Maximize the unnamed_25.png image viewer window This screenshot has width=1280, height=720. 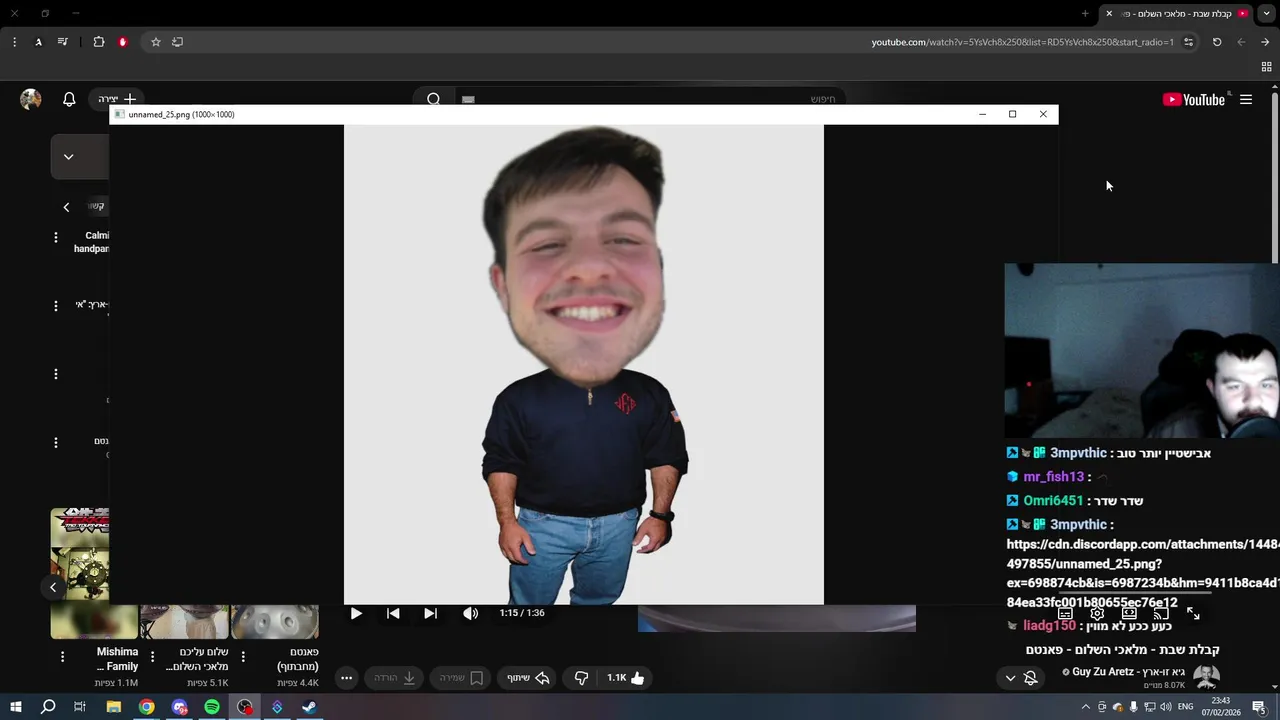coord(1012,114)
